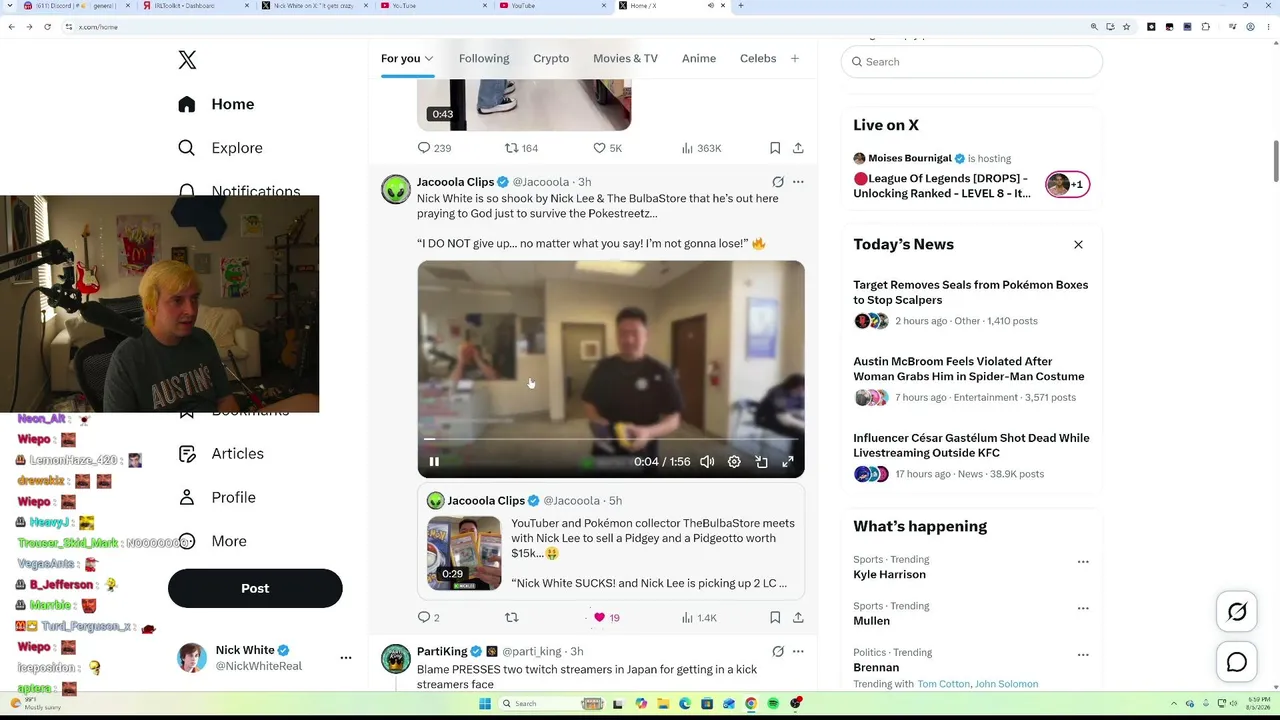Open more options on Jacoola Clips post
The image size is (1280, 720).
[798, 182]
